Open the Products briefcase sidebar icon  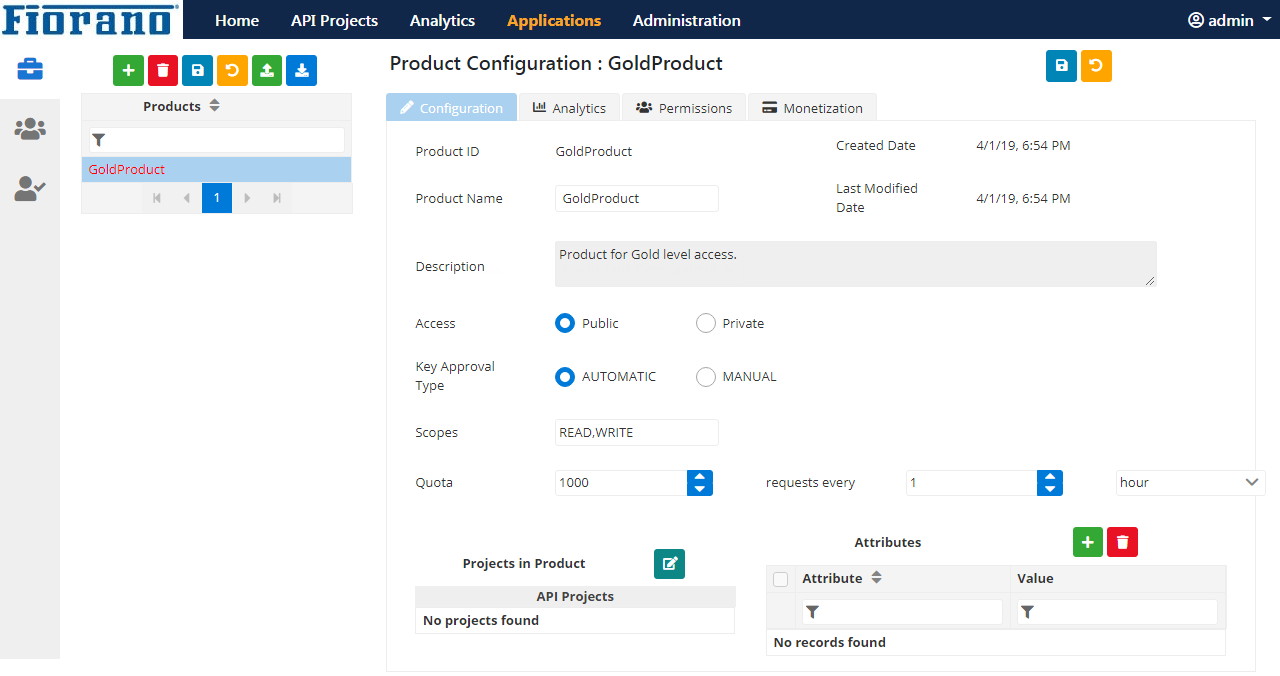pyautogui.click(x=30, y=69)
